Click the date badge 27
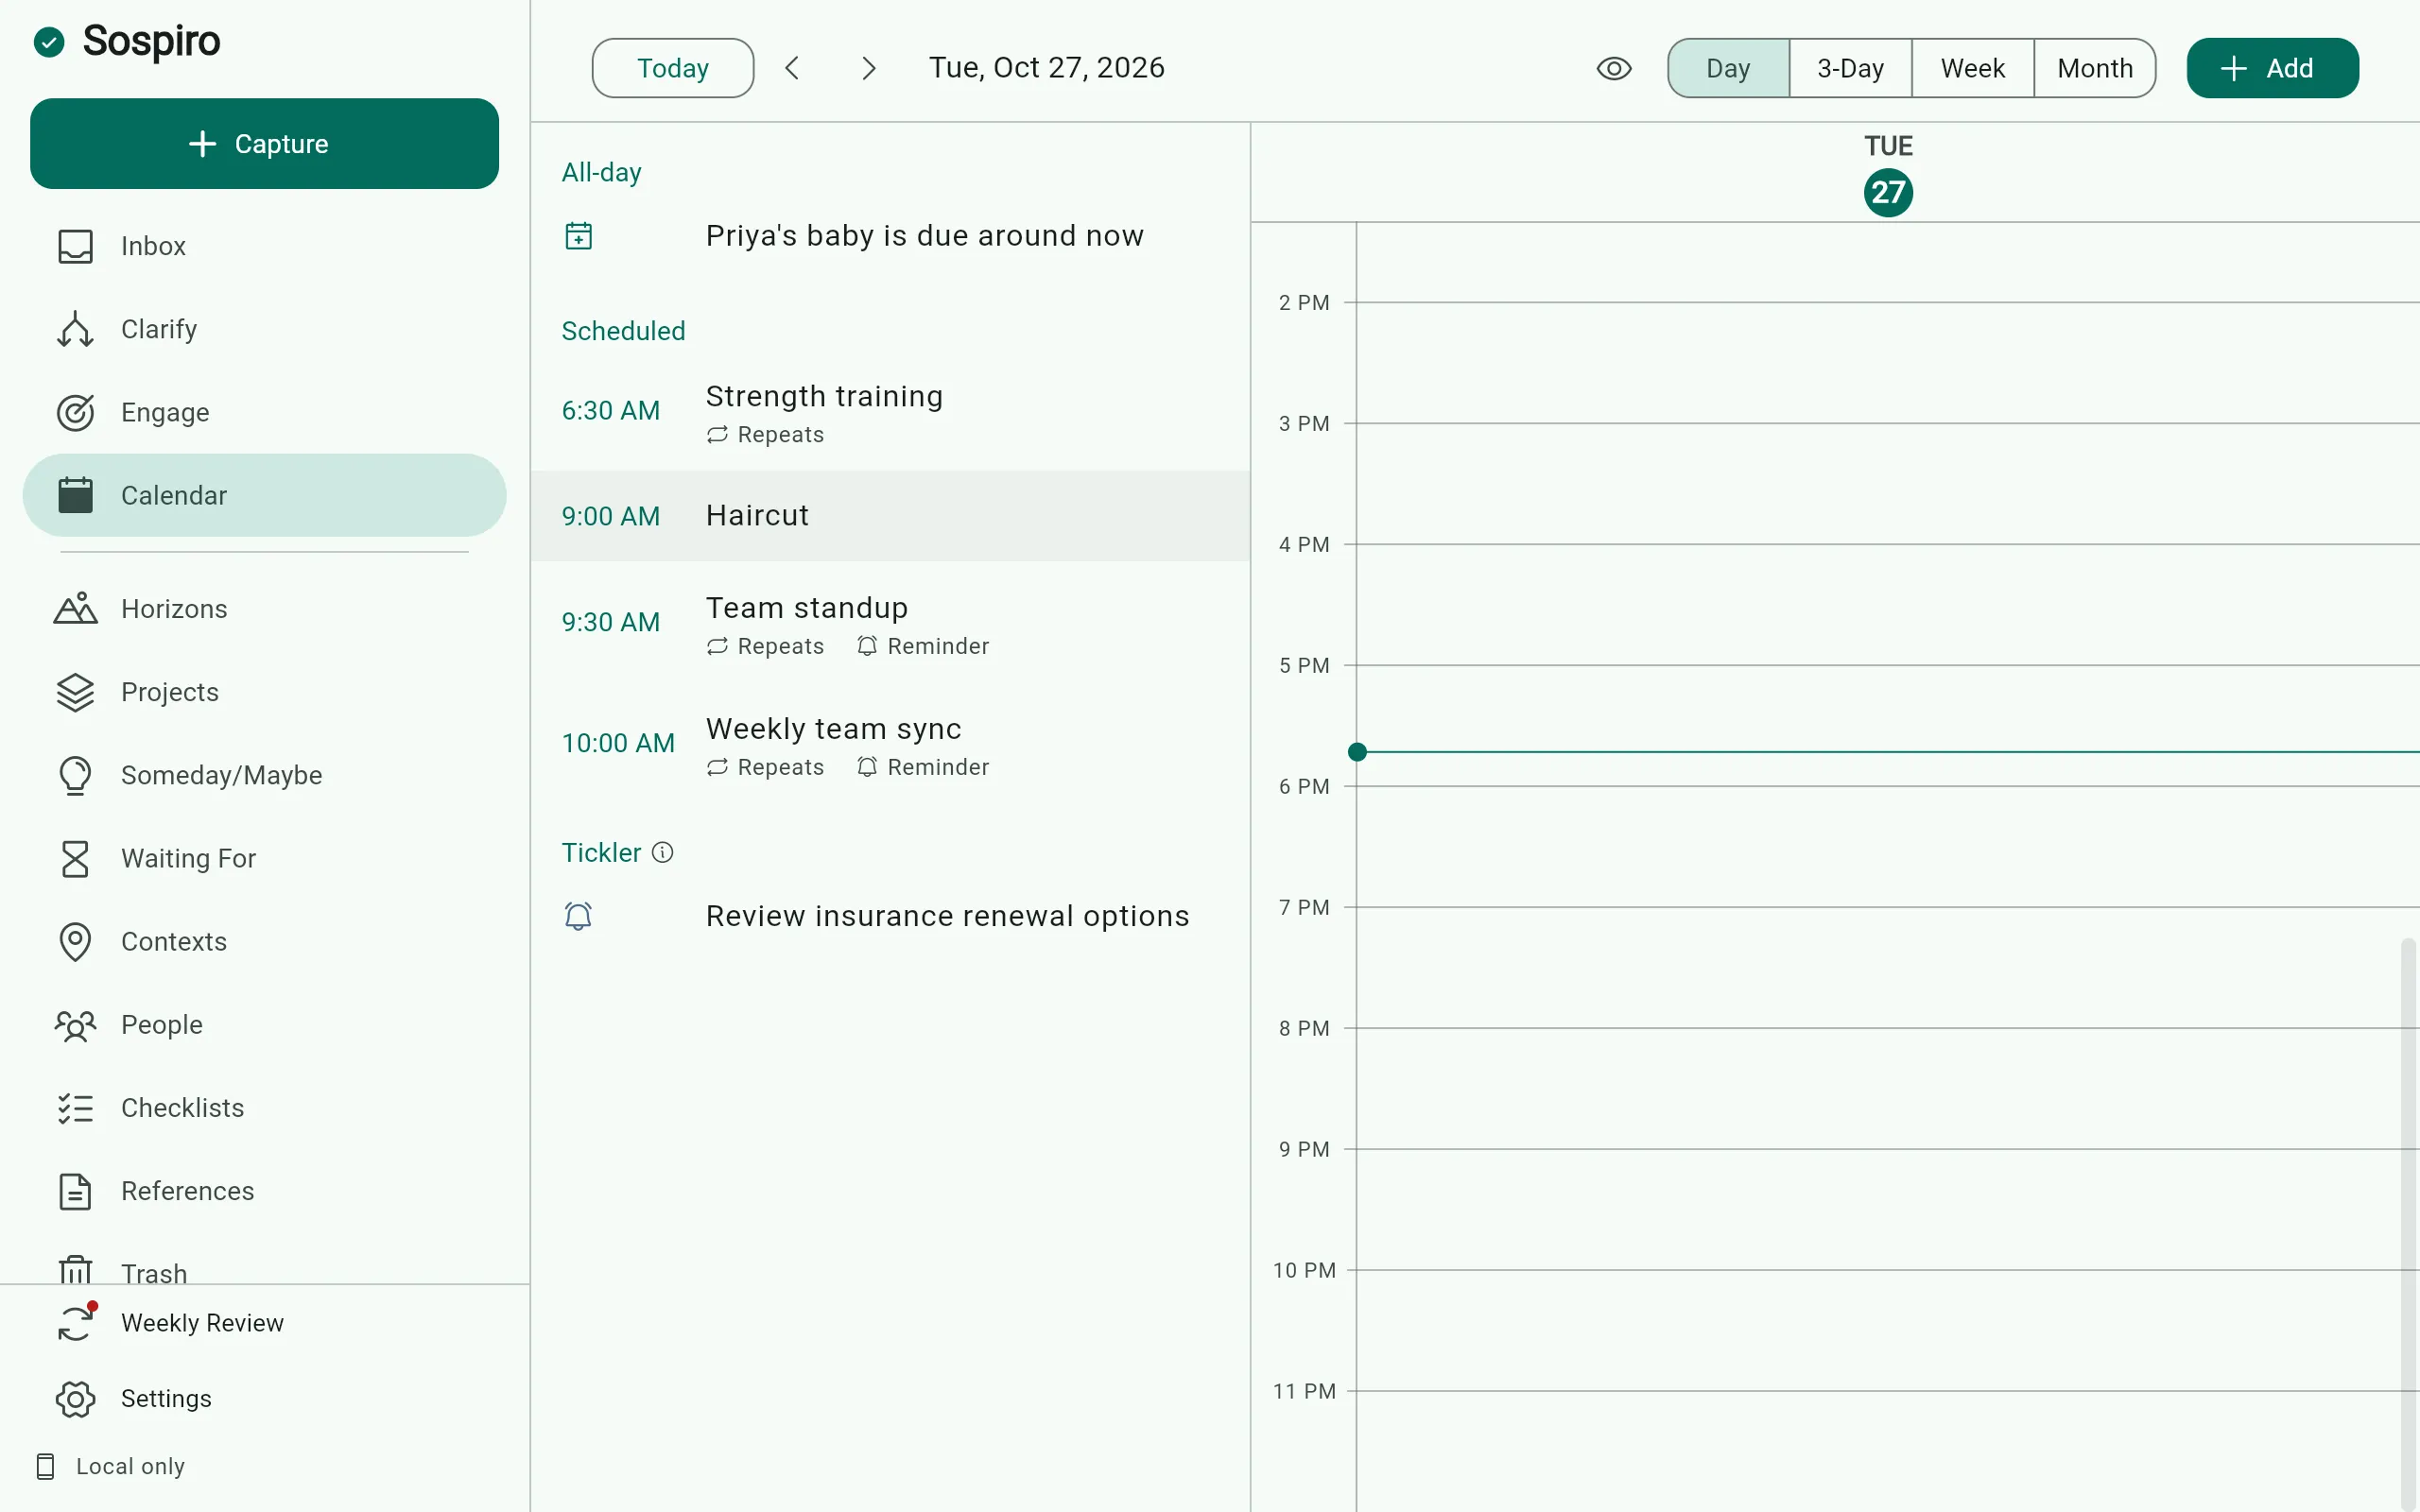 (x=1888, y=192)
